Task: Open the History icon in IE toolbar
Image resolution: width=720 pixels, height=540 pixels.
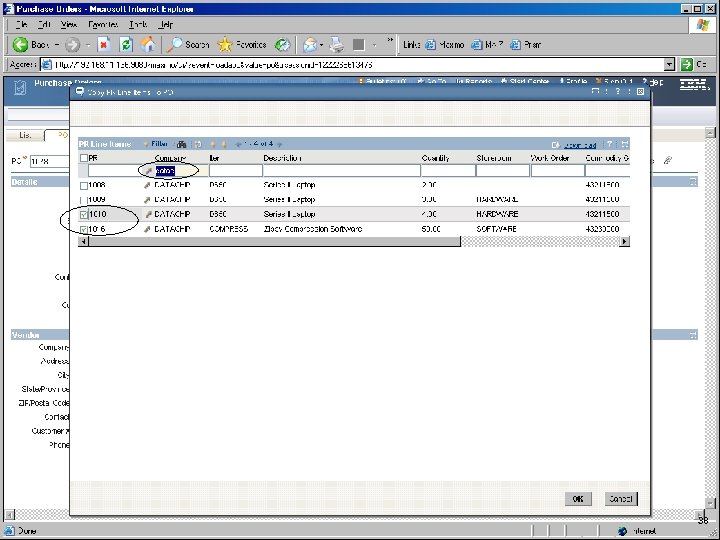Action: [x=282, y=45]
